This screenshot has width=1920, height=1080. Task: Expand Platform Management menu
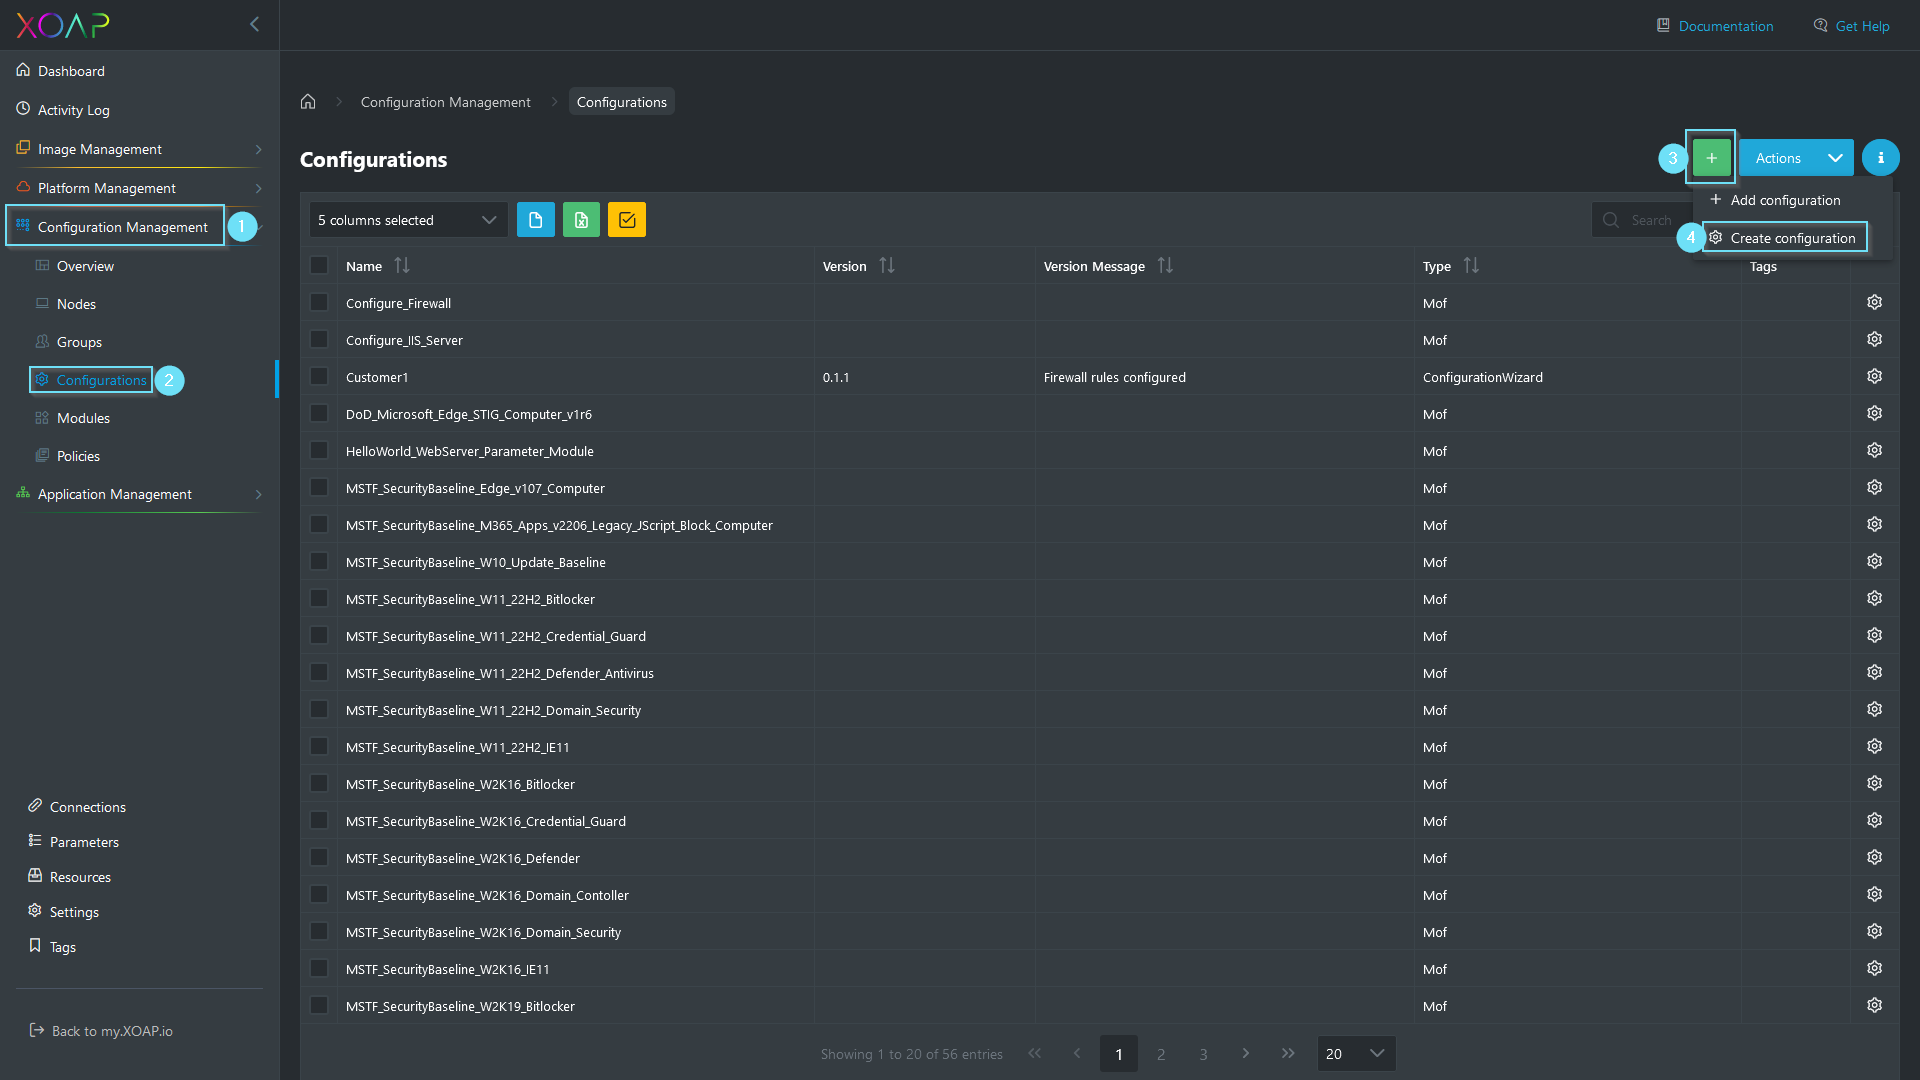pyautogui.click(x=140, y=188)
